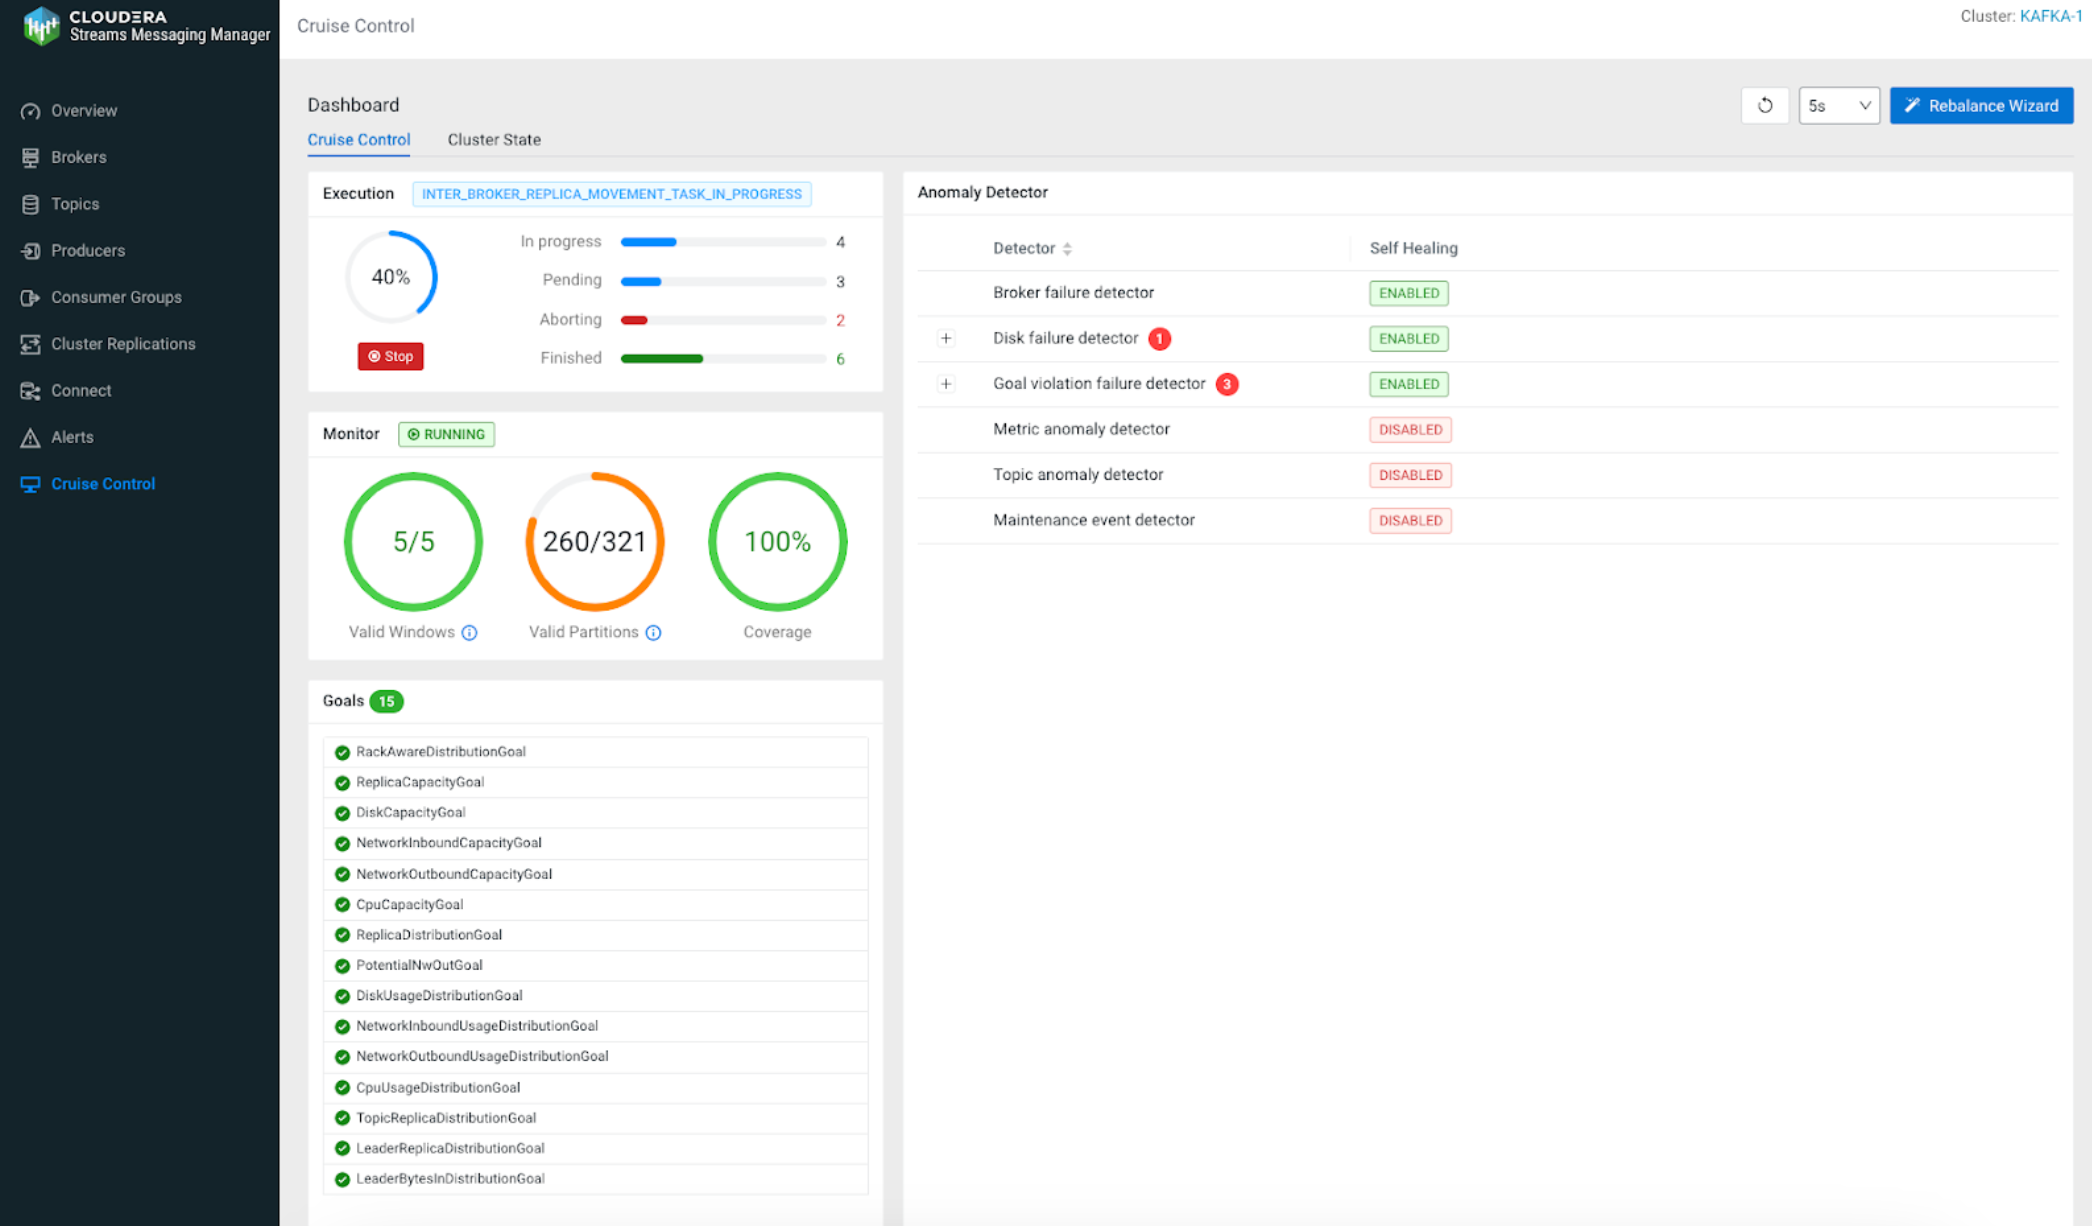Click the Brokers server icon in sidebar
The image size is (2092, 1226).
pyautogui.click(x=31, y=157)
